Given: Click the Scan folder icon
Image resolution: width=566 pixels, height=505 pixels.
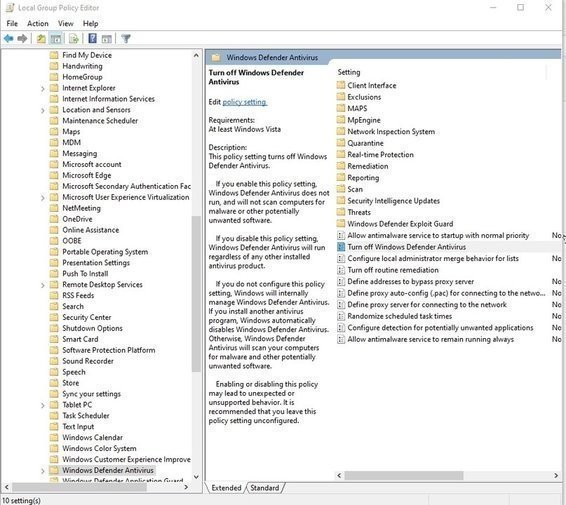Looking at the screenshot, I should point(341,189).
